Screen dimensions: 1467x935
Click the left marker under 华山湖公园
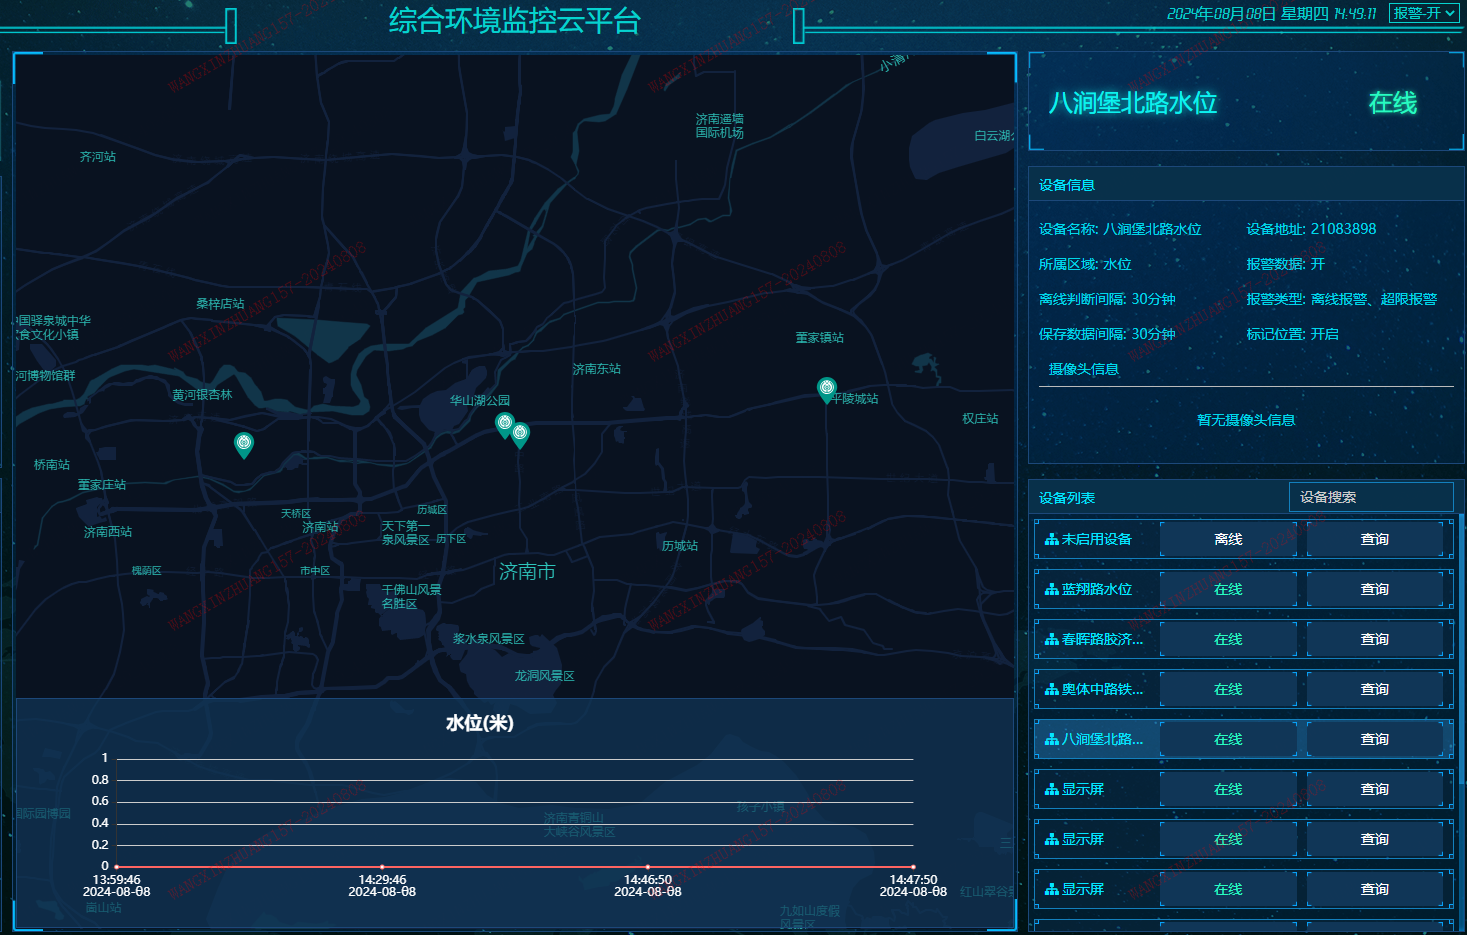tap(505, 424)
